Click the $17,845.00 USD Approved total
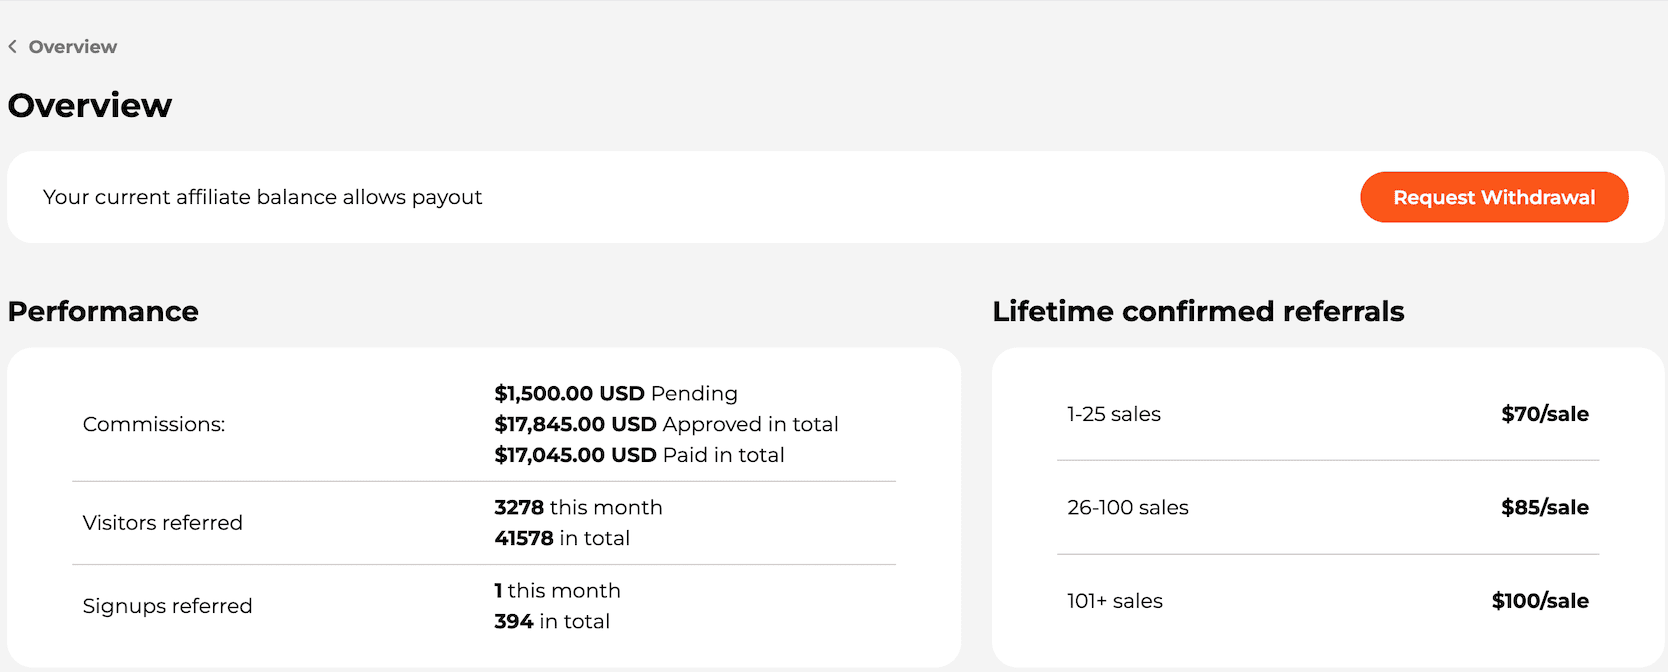1668x672 pixels. pos(666,424)
